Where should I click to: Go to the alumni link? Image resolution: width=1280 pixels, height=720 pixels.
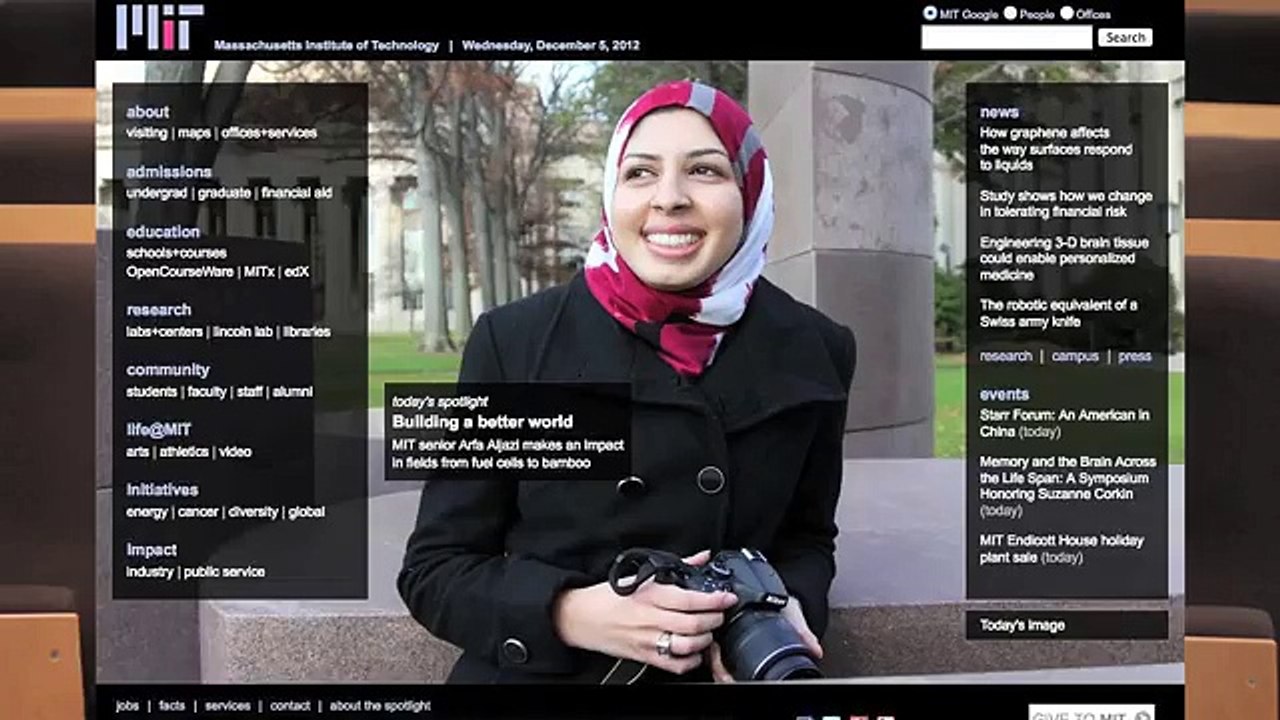[293, 392]
